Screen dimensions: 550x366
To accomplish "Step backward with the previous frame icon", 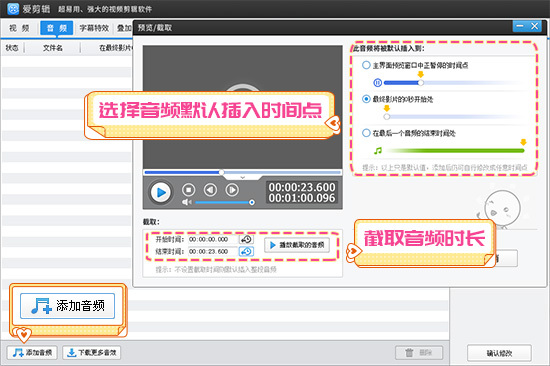I will 210,190.
